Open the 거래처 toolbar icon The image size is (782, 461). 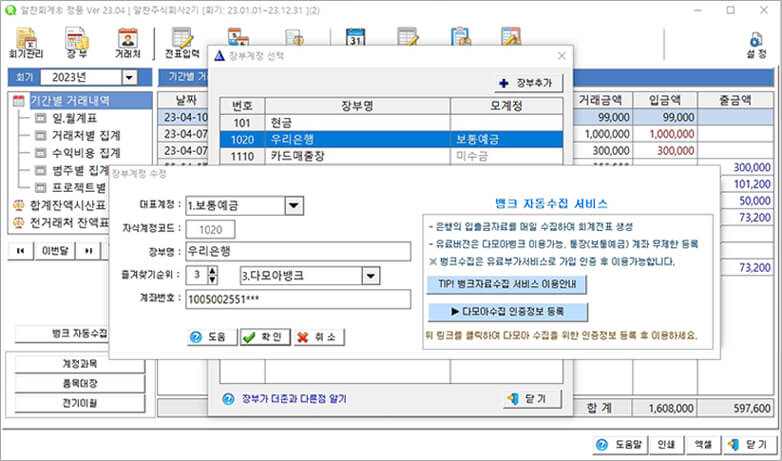[x=128, y=43]
